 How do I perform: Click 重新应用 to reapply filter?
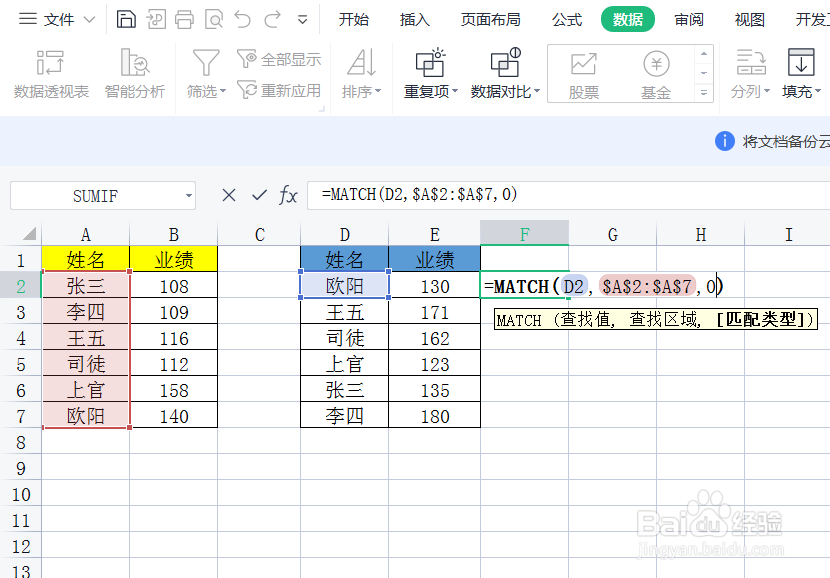click(x=287, y=88)
